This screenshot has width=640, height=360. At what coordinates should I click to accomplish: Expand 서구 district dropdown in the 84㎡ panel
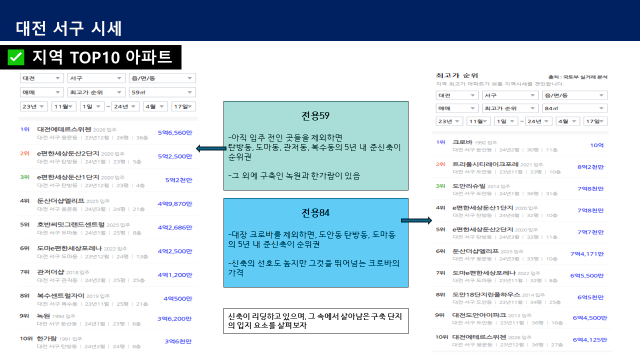tap(510, 95)
